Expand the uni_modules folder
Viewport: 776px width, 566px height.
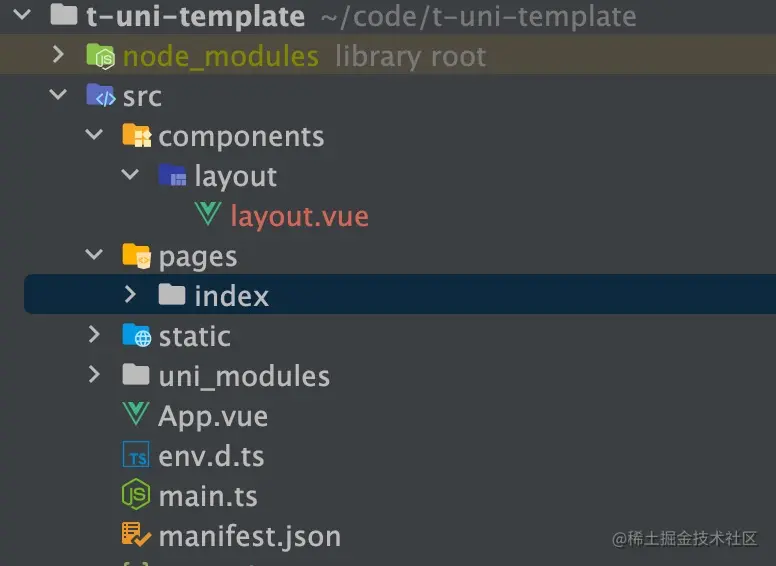click(x=94, y=375)
